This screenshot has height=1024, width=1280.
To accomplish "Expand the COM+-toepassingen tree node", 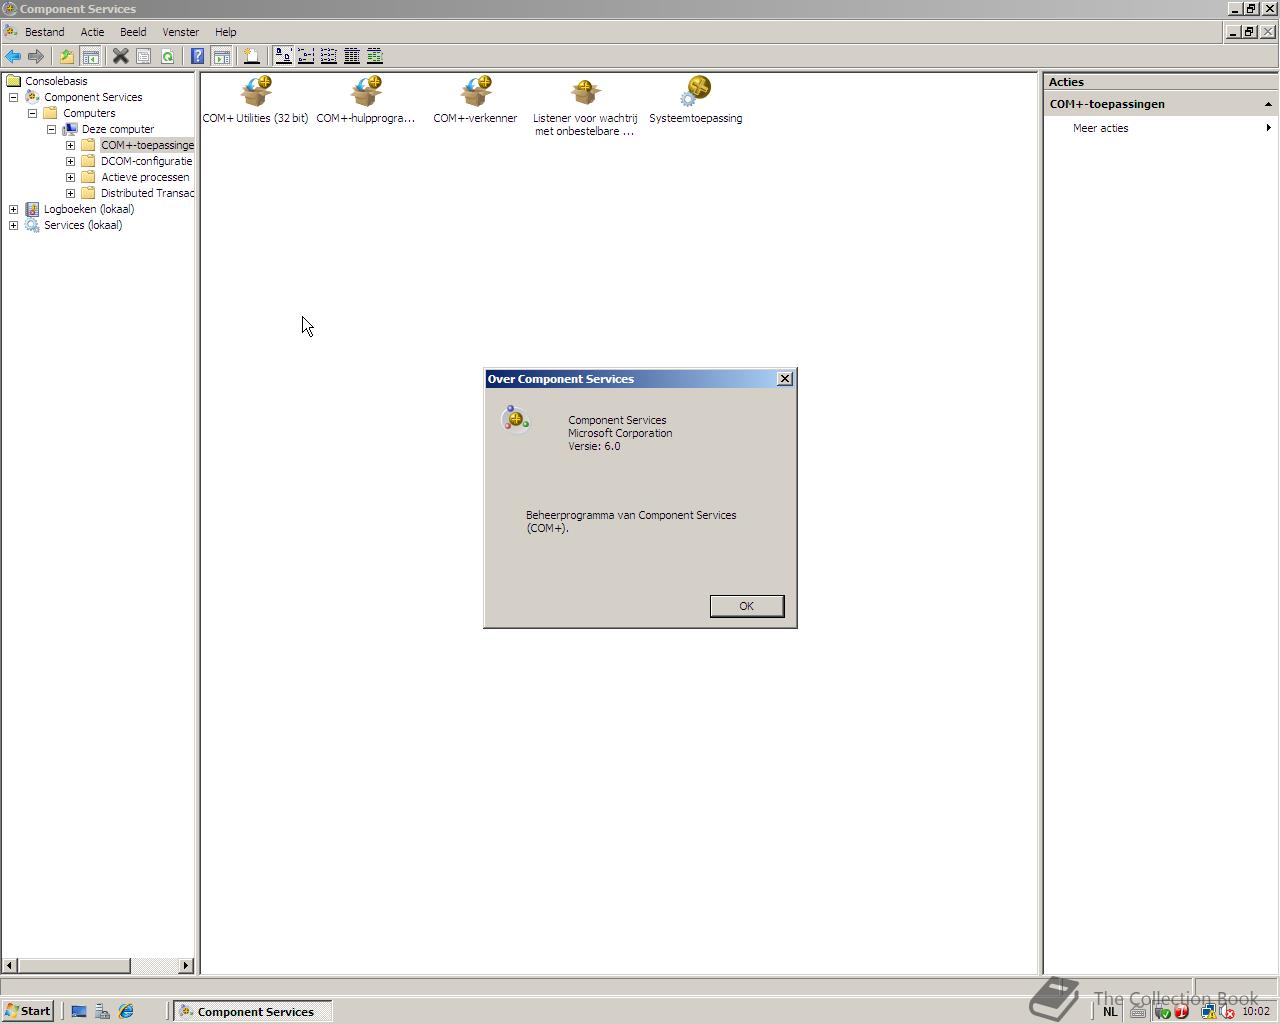I will coord(71,145).
